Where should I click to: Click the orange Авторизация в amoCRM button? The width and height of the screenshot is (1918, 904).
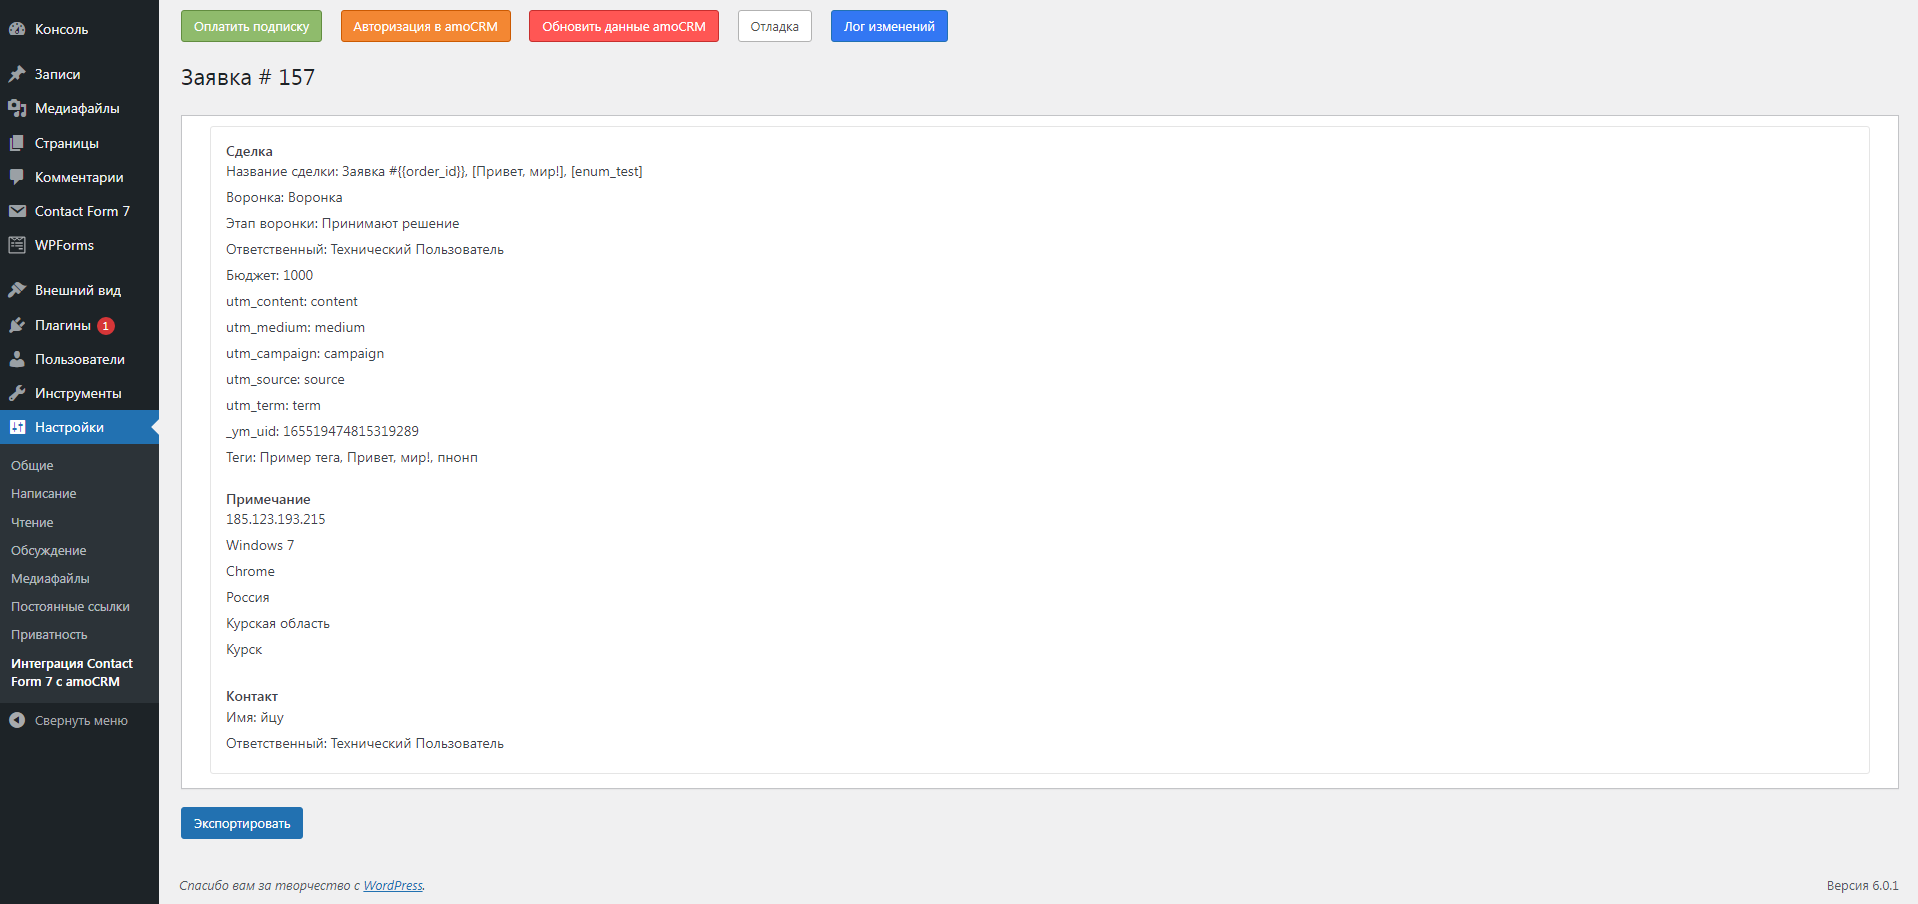point(425,27)
